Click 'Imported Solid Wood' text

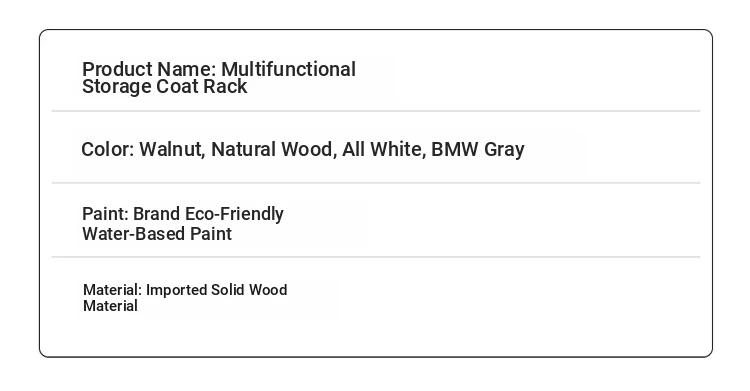pos(217,290)
